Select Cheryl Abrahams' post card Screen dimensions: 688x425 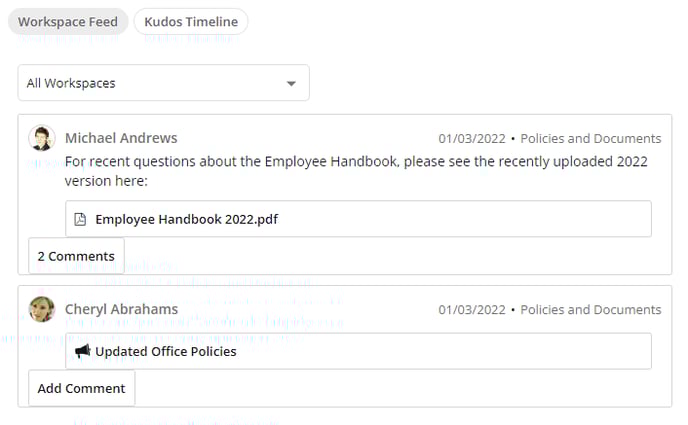[345, 346]
